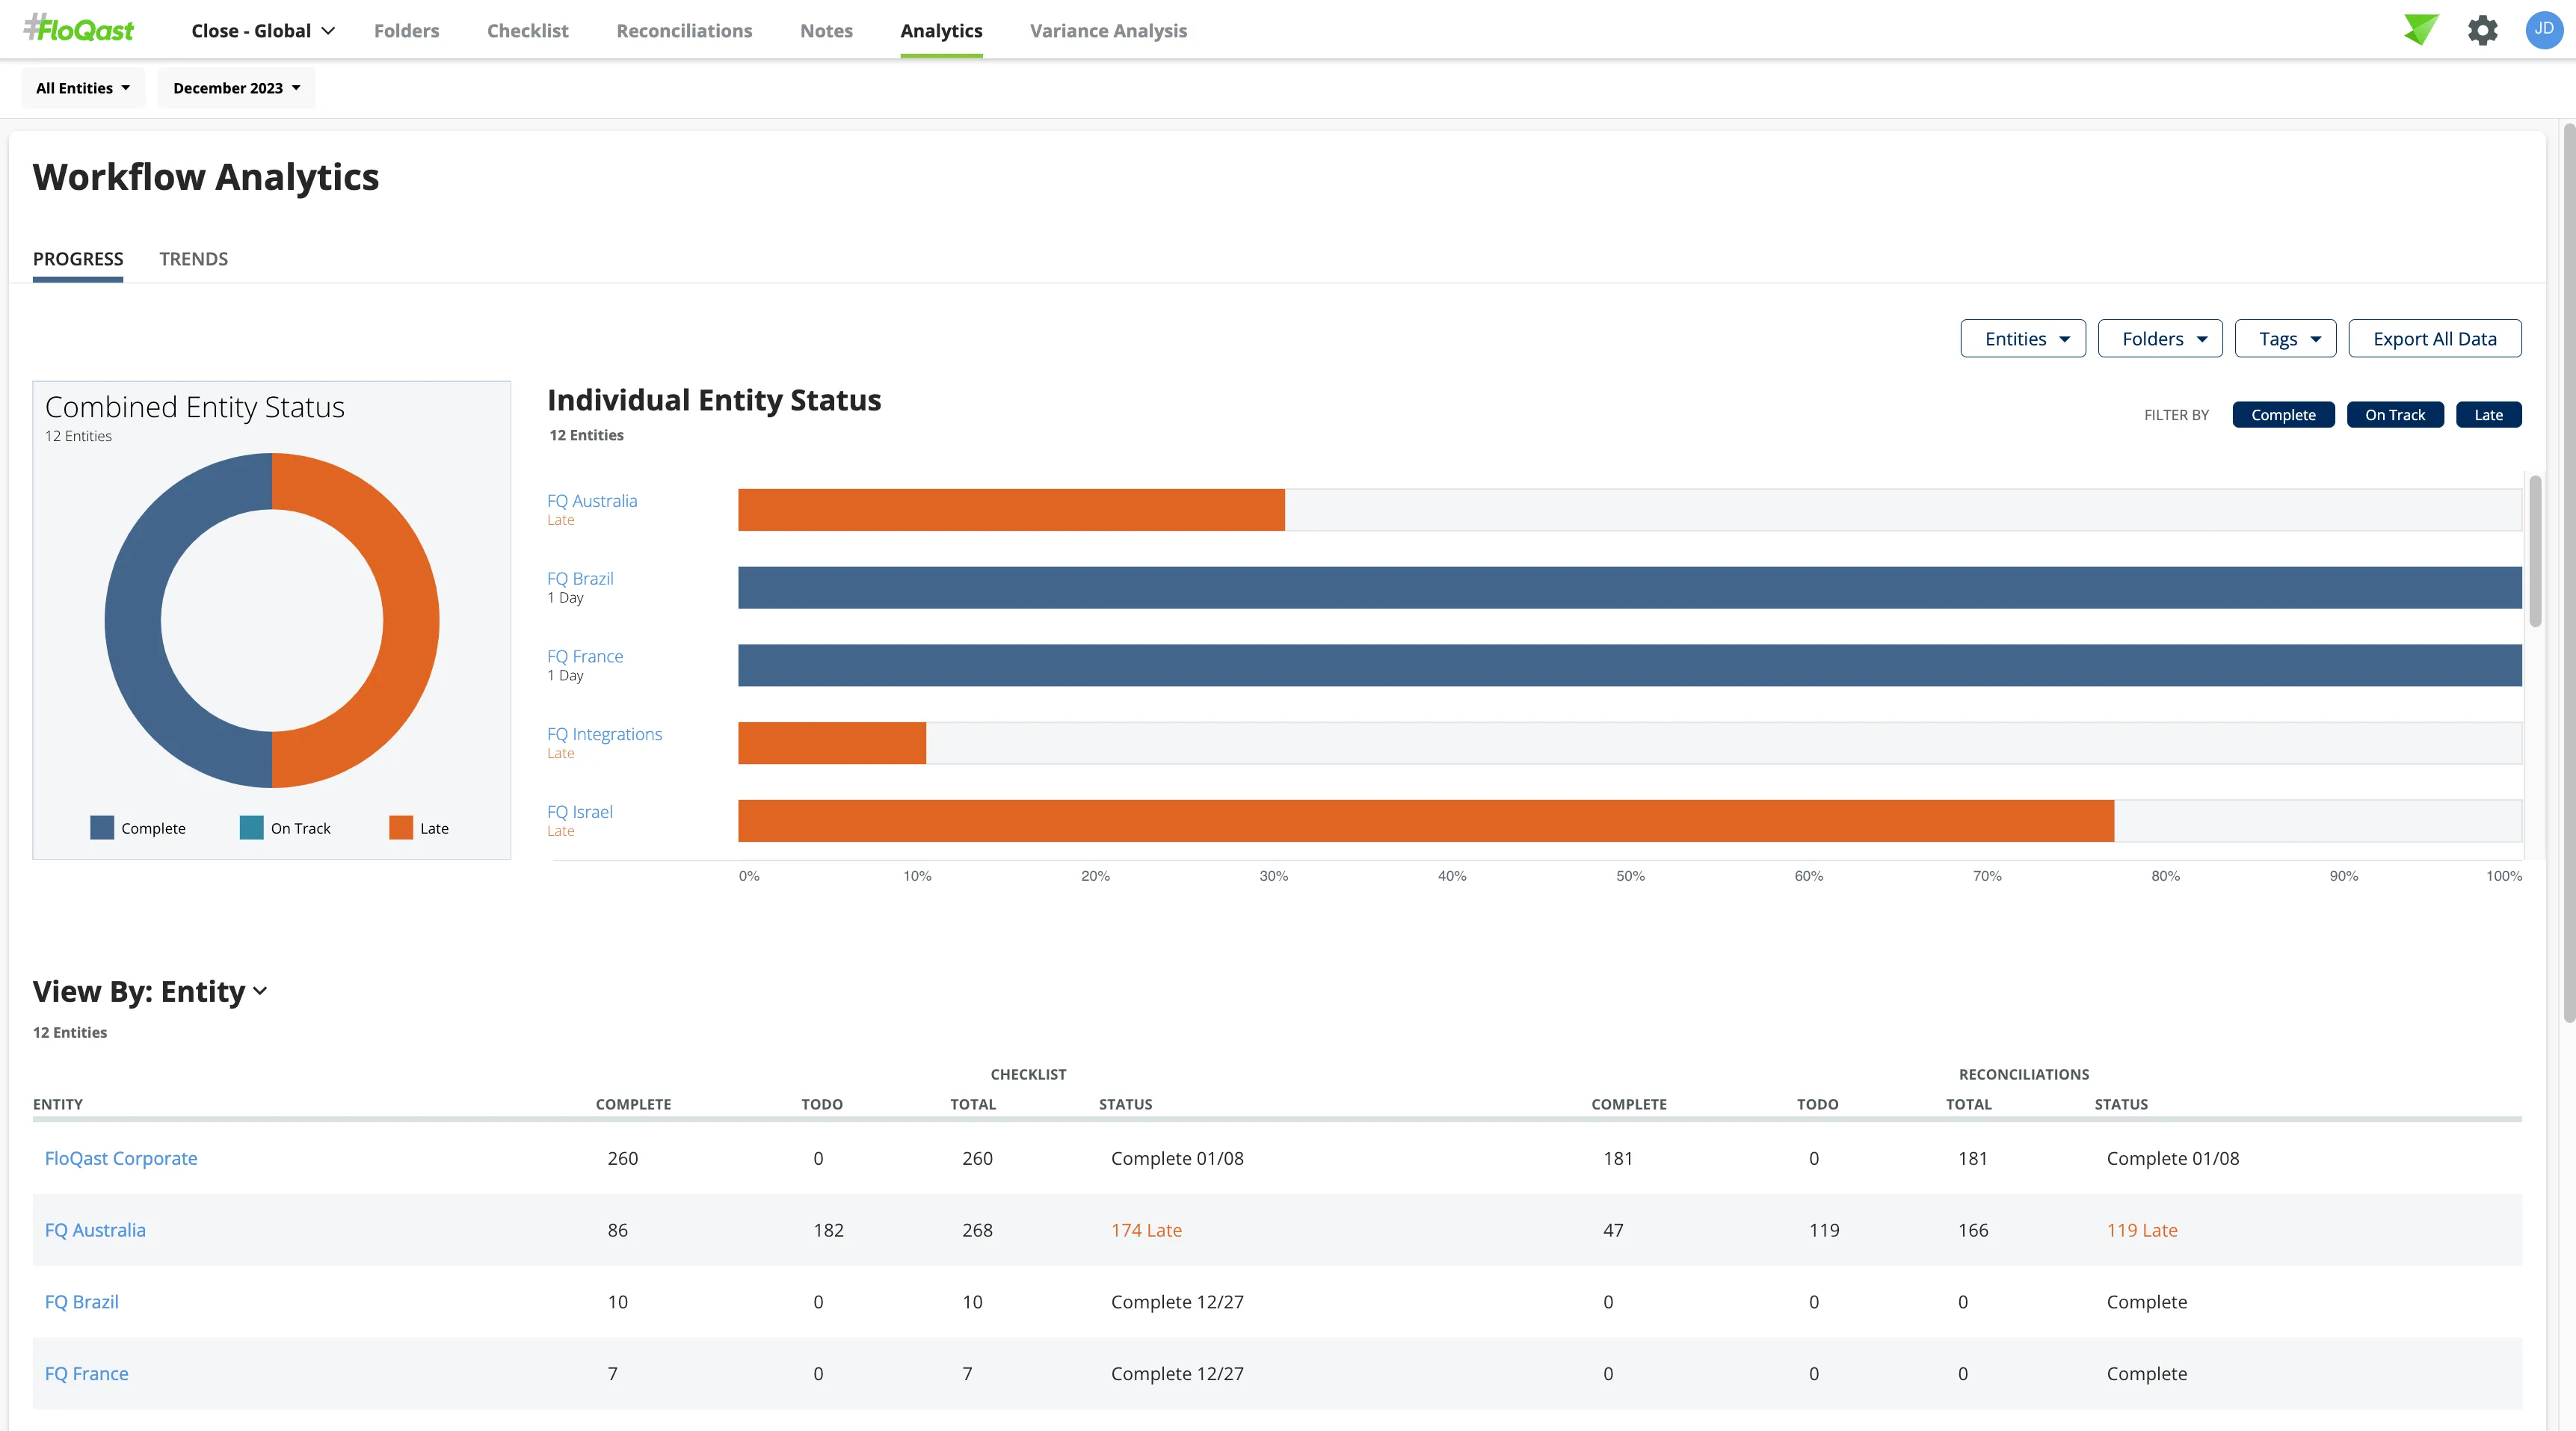This screenshot has height=1431, width=2576.
Task: Open FloQast Corporate in entity table
Action: pos(121,1158)
